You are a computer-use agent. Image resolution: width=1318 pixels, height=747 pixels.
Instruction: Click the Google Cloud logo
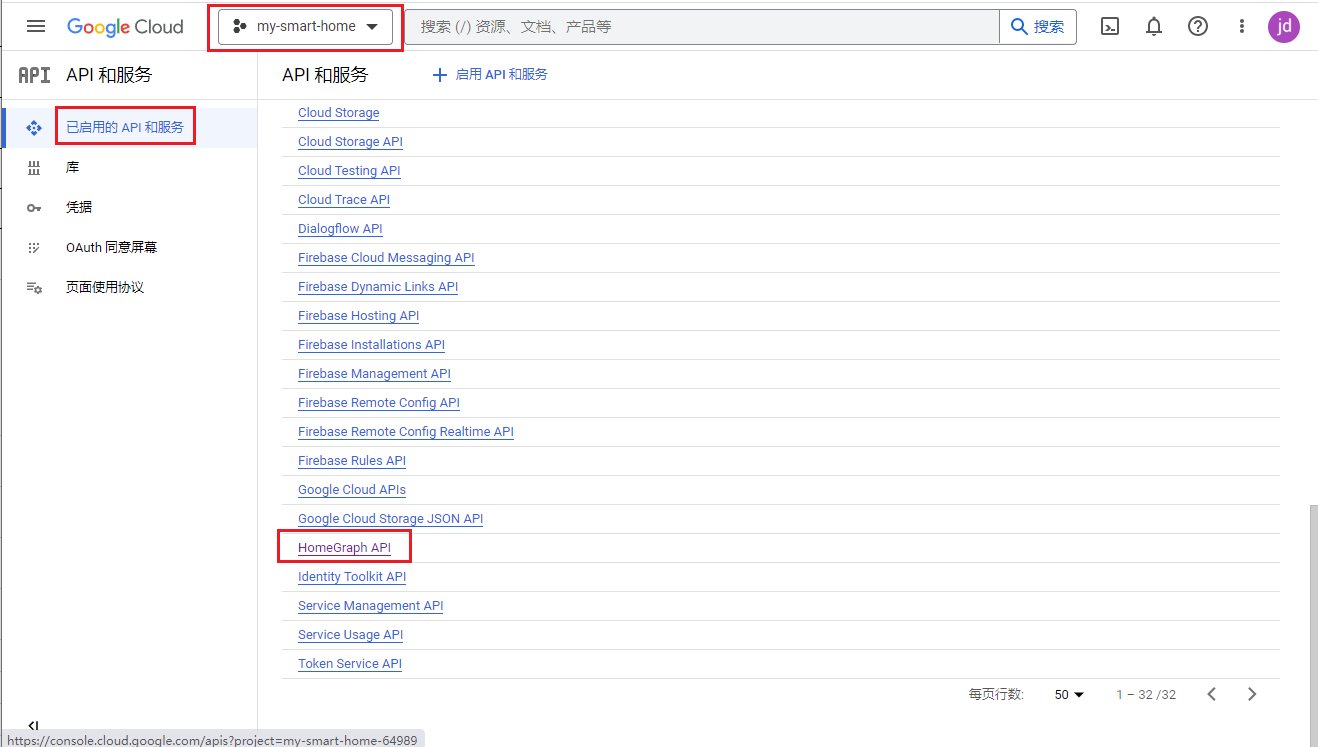[125, 27]
